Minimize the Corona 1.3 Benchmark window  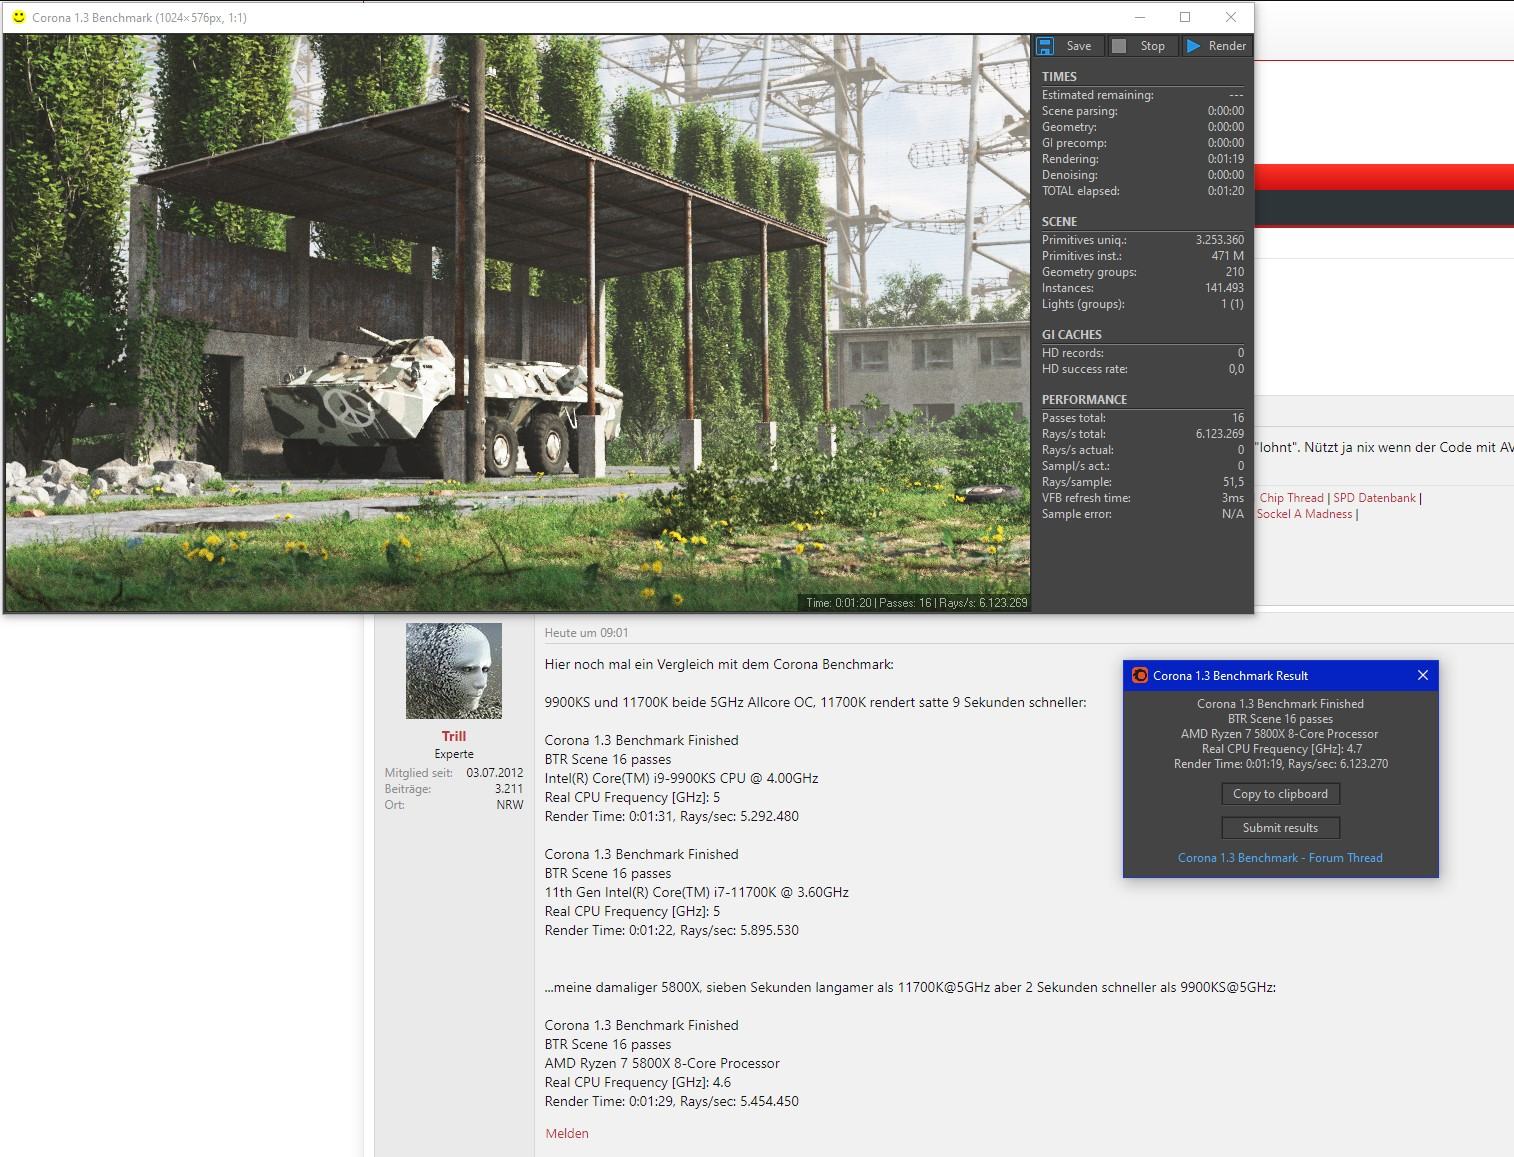1140,17
